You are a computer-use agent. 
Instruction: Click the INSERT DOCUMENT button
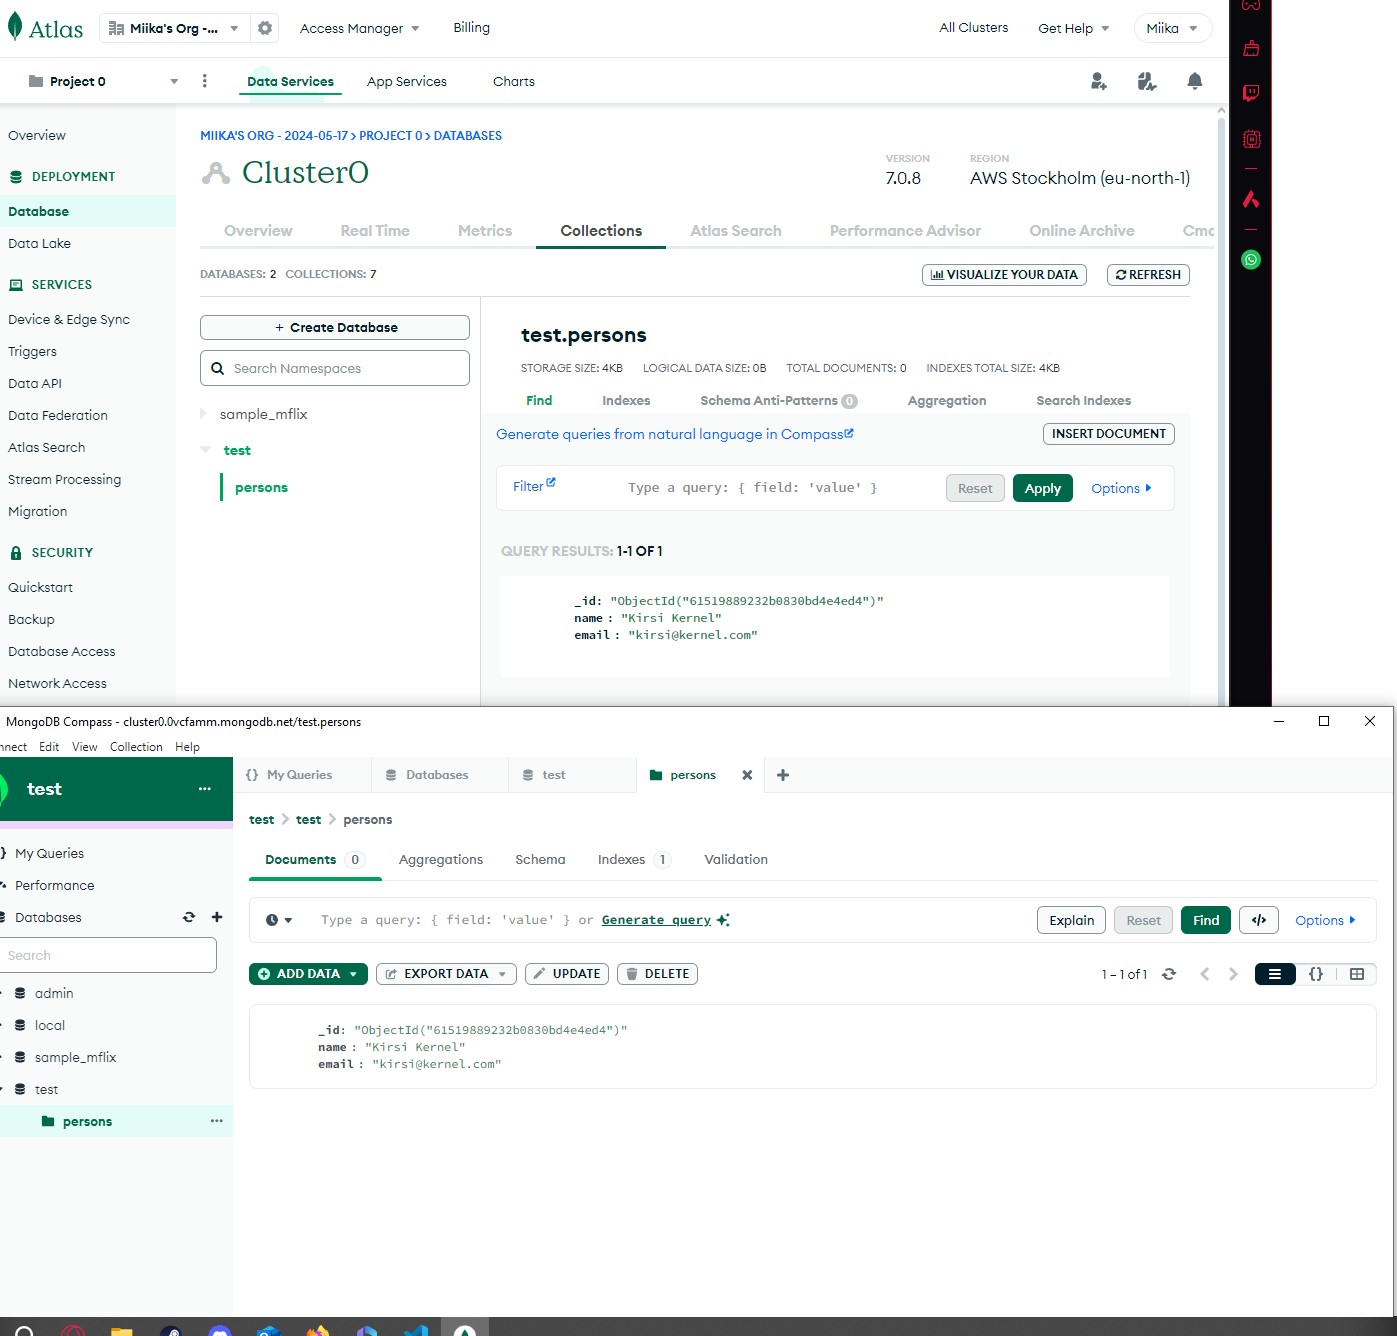[1108, 434]
